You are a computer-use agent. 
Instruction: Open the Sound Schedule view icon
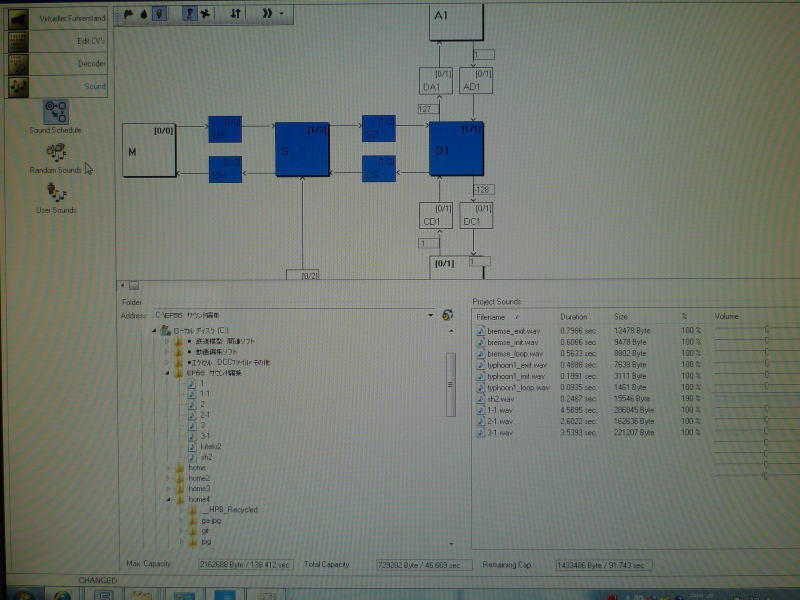[x=56, y=112]
